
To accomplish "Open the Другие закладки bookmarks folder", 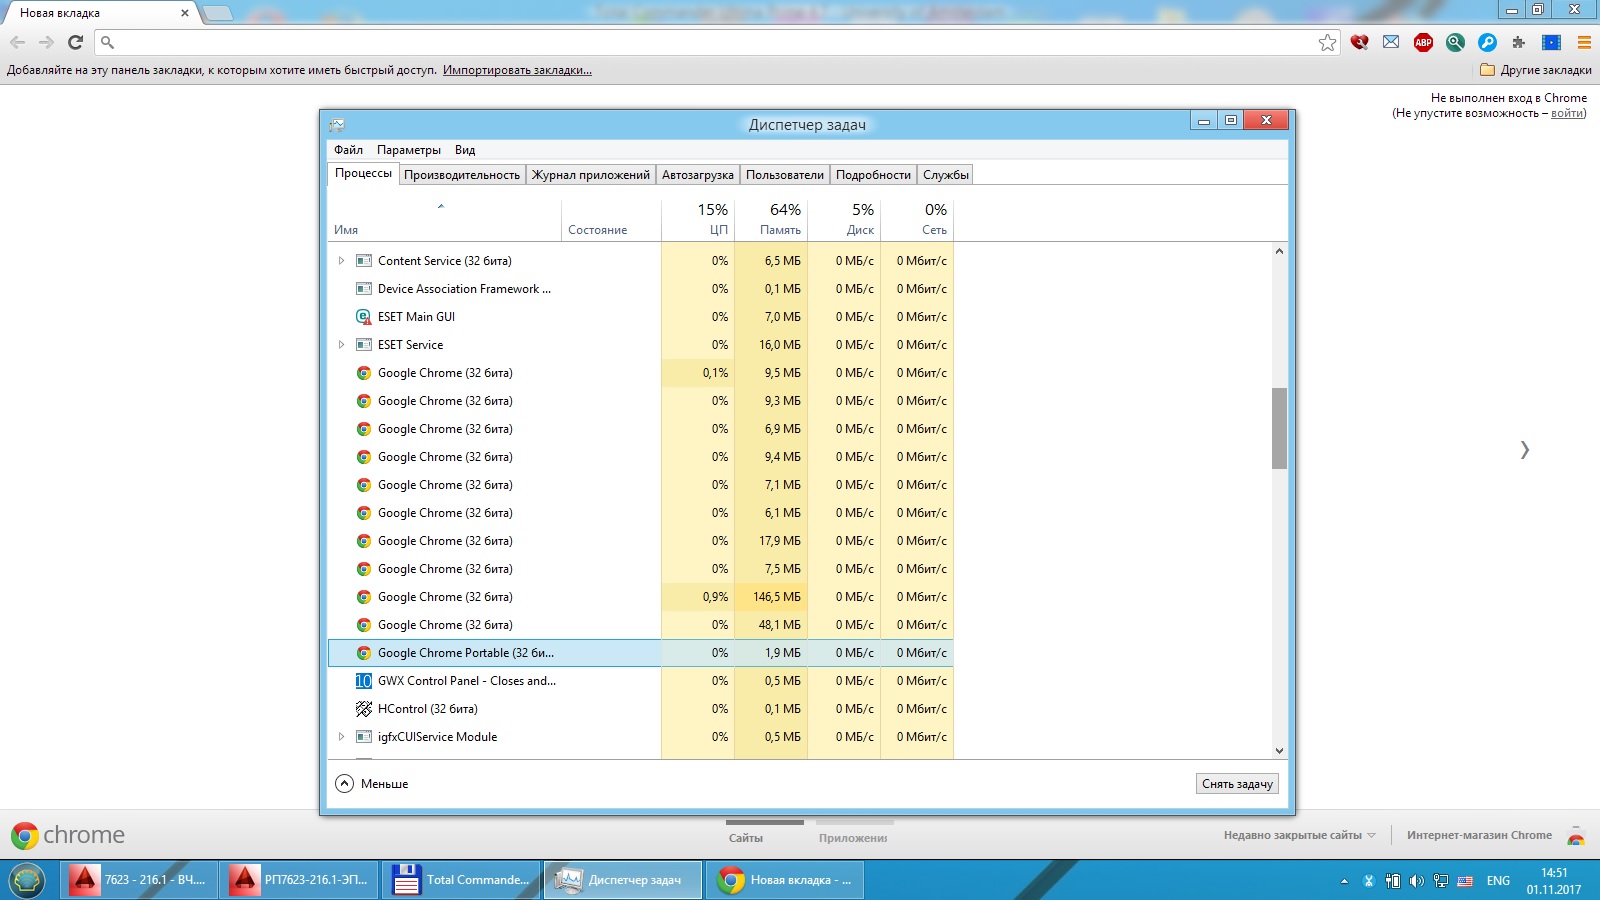I will pos(1536,70).
